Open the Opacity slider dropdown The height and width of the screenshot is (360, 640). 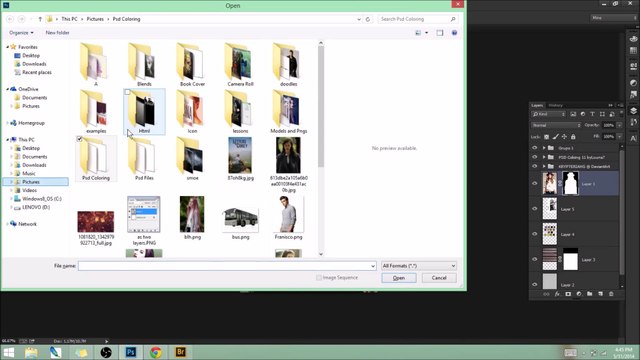[x=619, y=125]
